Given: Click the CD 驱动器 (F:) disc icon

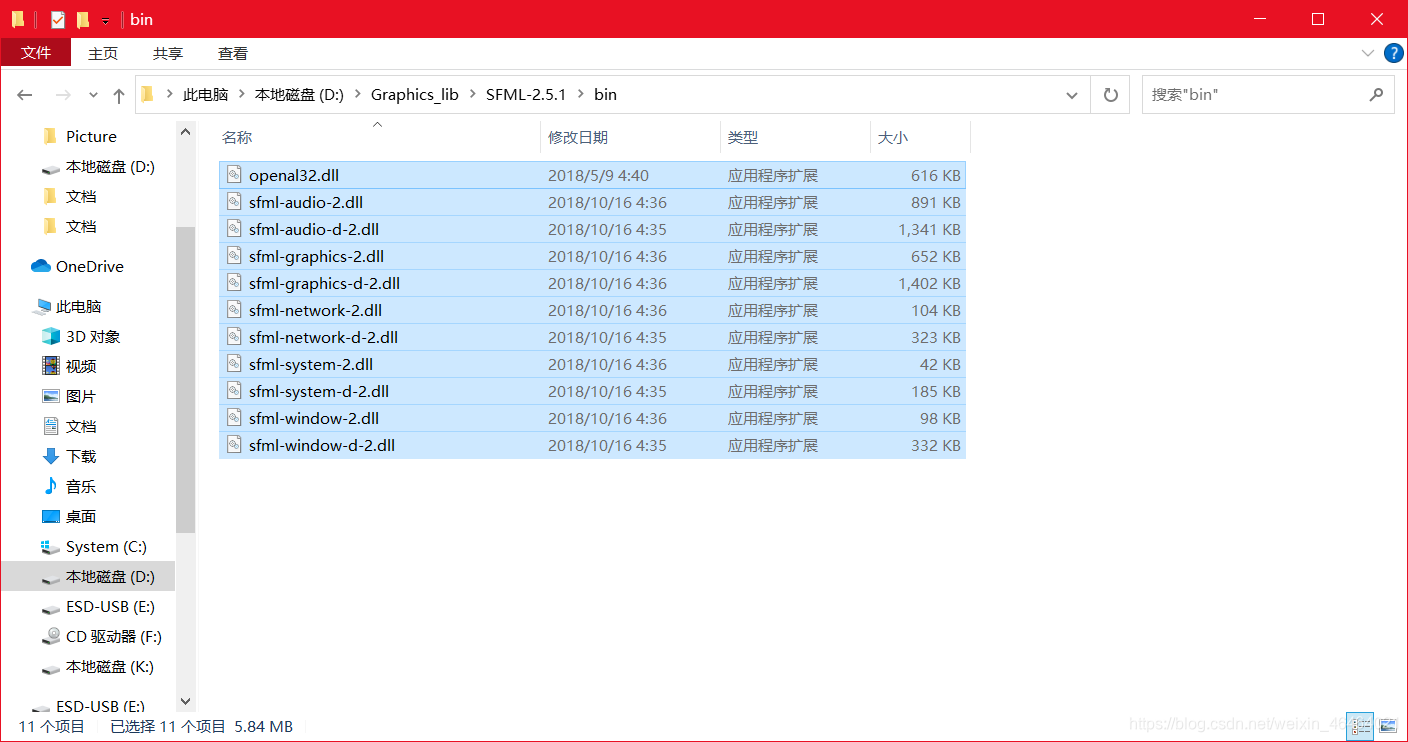Looking at the screenshot, I should click(x=51, y=636).
